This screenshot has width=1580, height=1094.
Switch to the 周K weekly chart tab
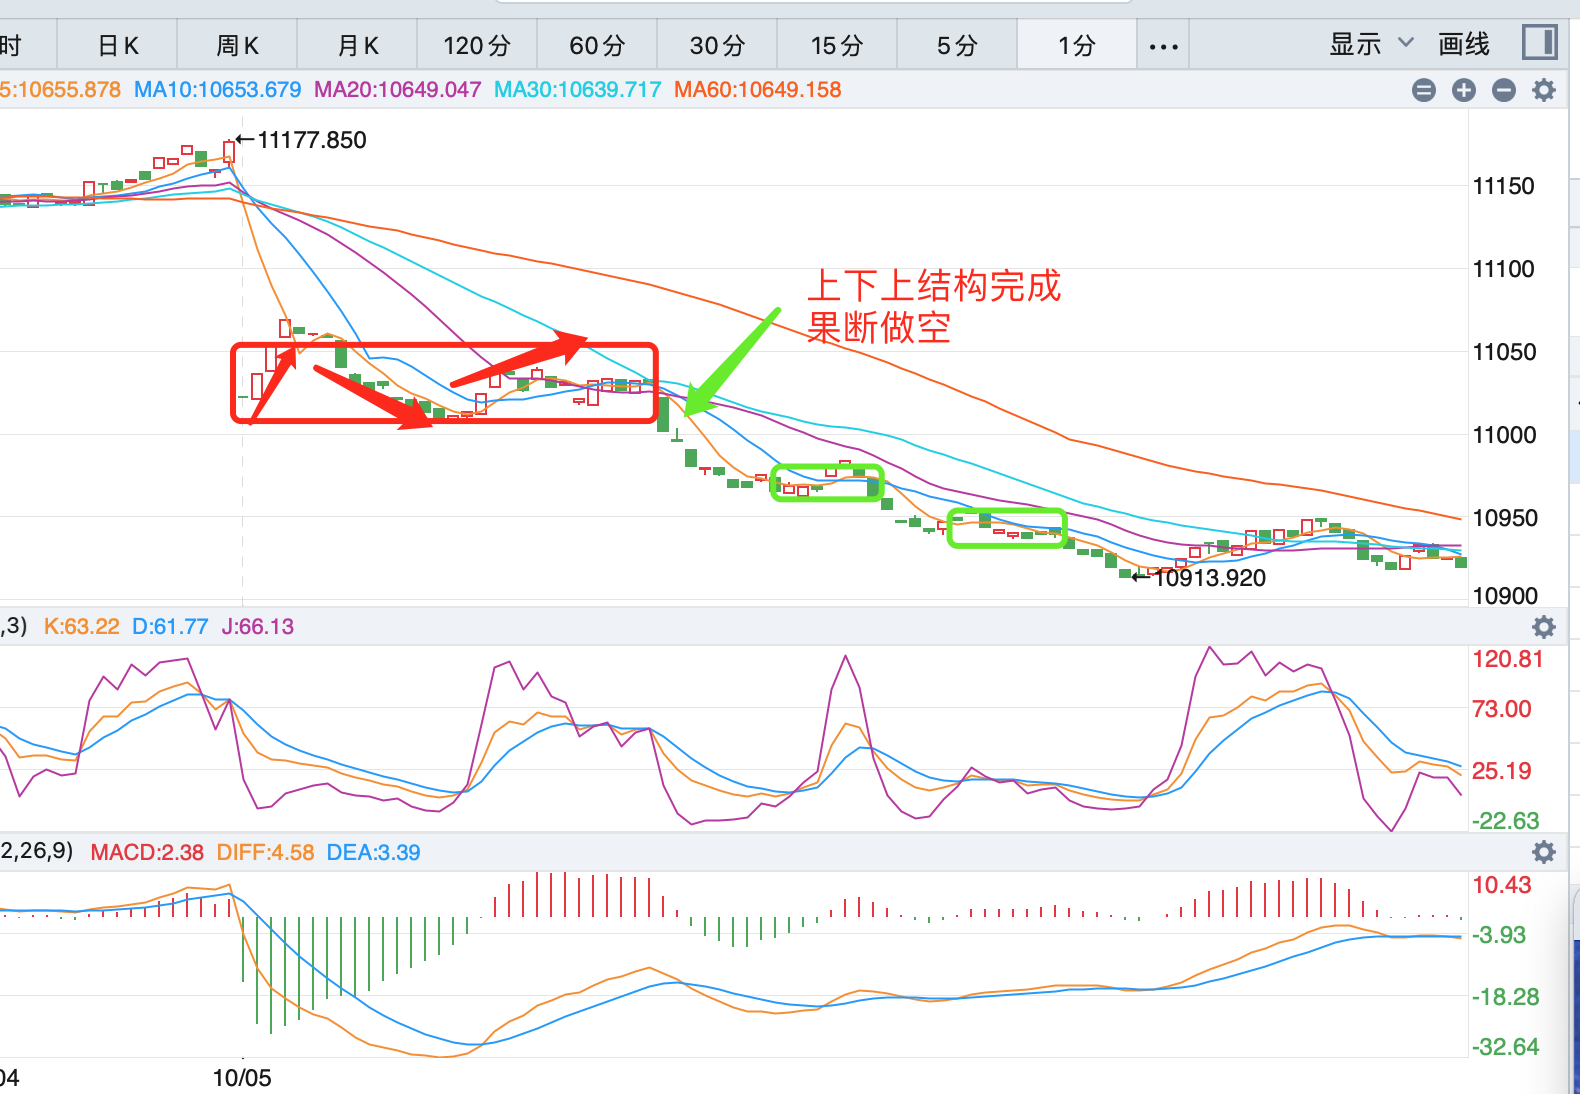coord(237,46)
